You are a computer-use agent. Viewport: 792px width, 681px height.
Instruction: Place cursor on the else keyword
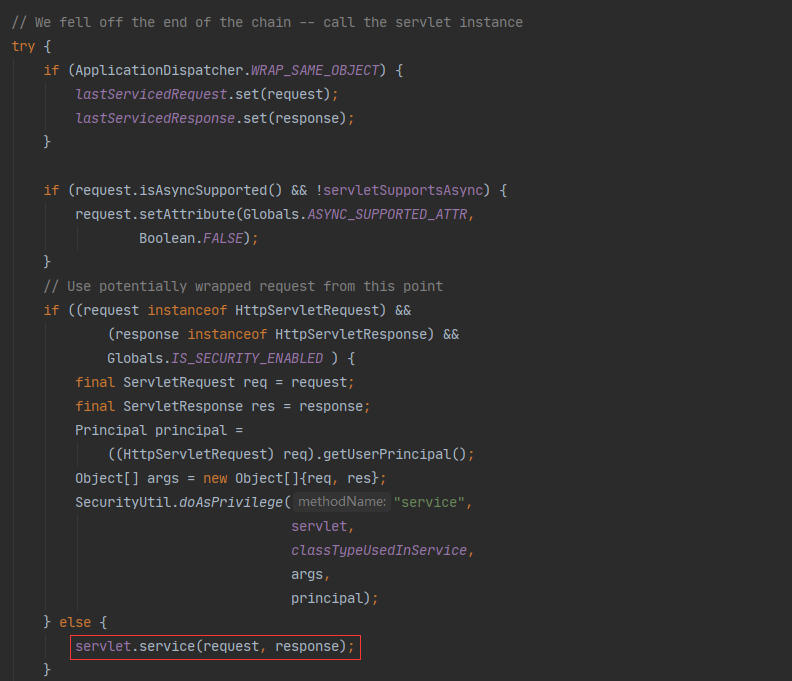(x=75, y=622)
